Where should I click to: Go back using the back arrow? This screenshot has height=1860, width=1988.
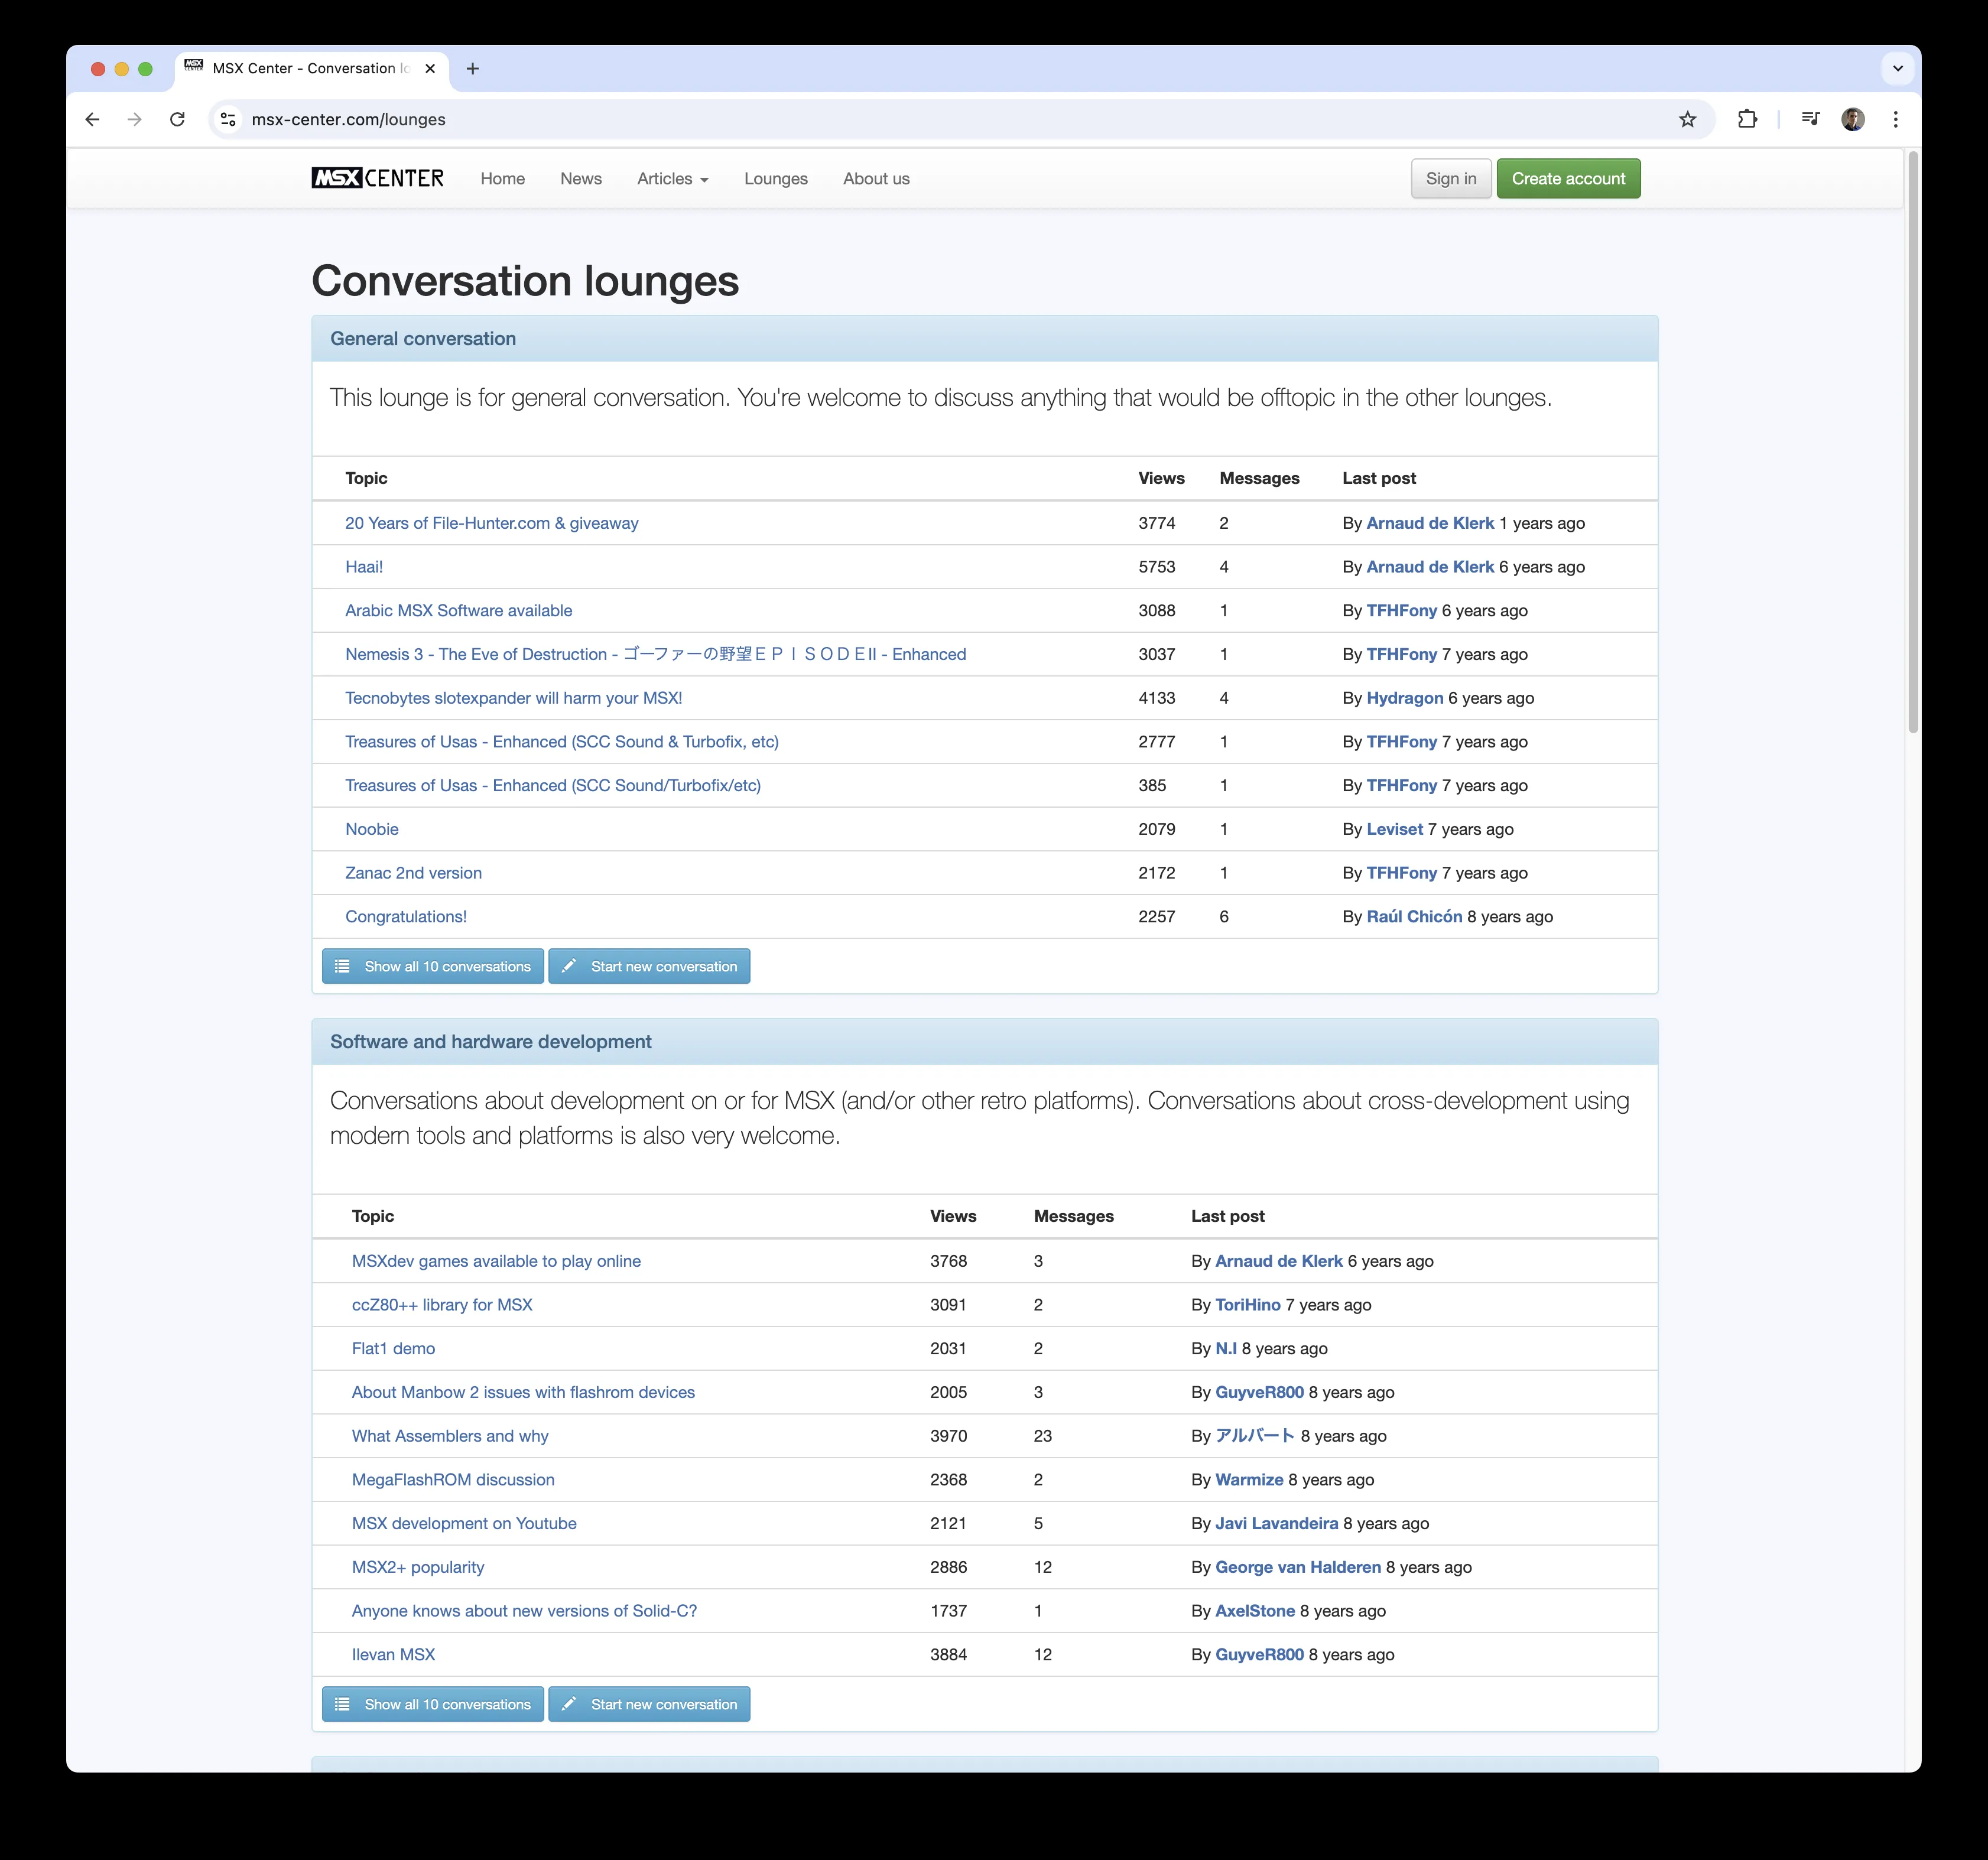(93, 120)
